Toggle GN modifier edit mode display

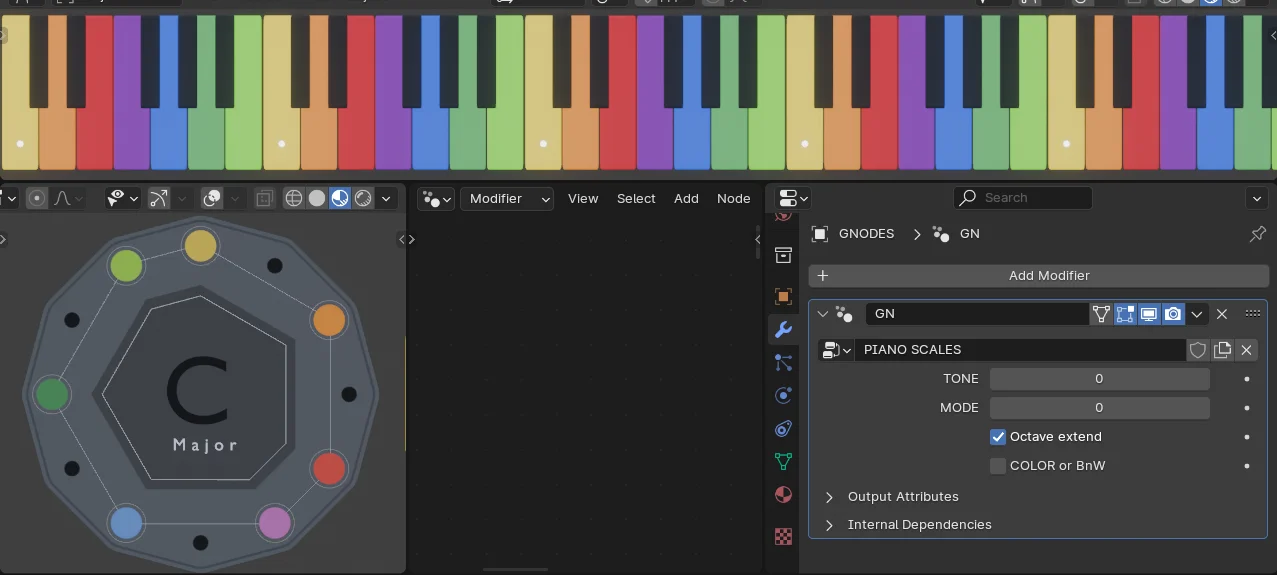(1125, 314)
